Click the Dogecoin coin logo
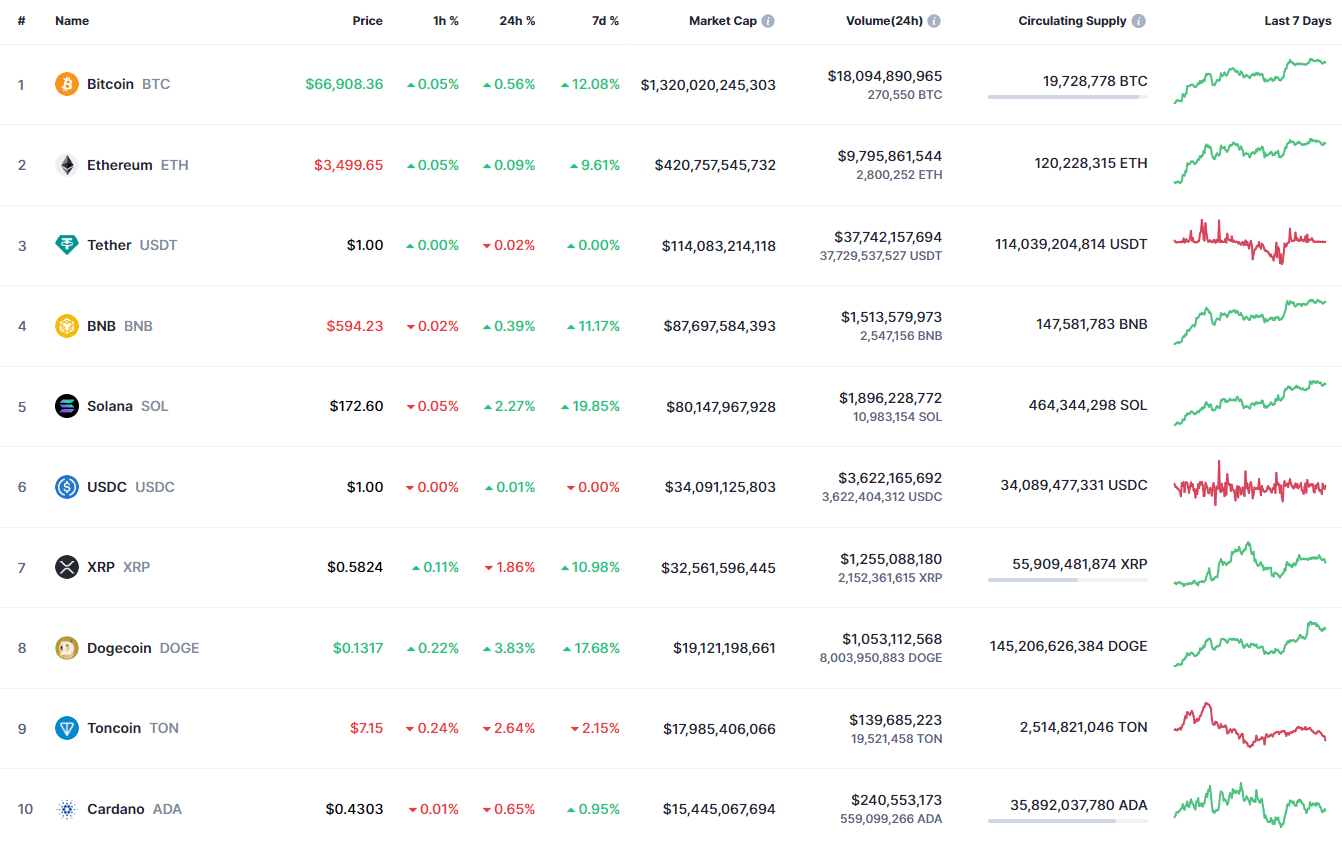This screenshot has height=842, width=1342. 66,648
